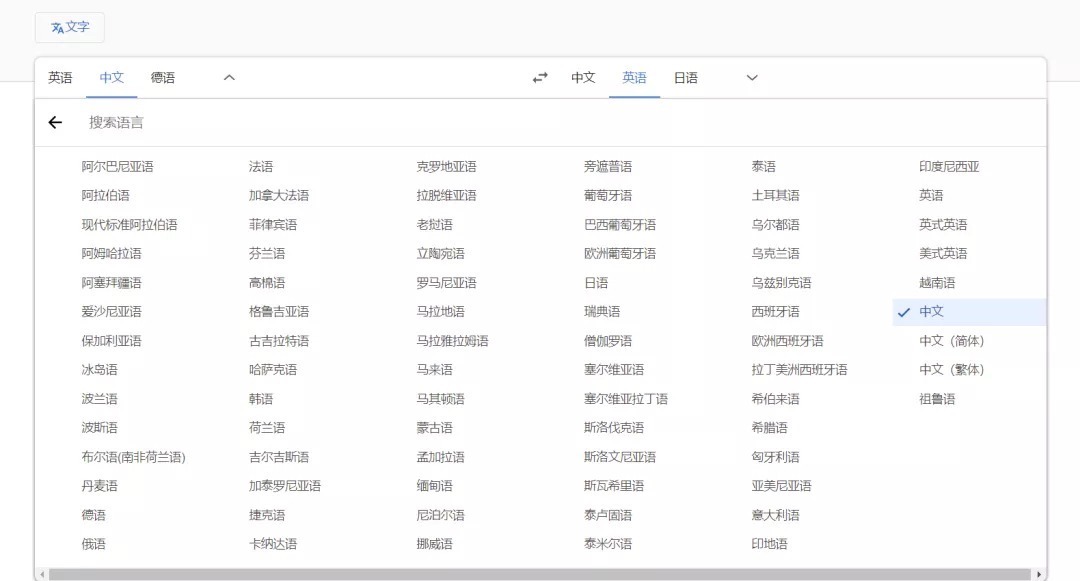Click the translate icon in 文字 button
The image size is (1080, 581).
click(x=57, y=28)
